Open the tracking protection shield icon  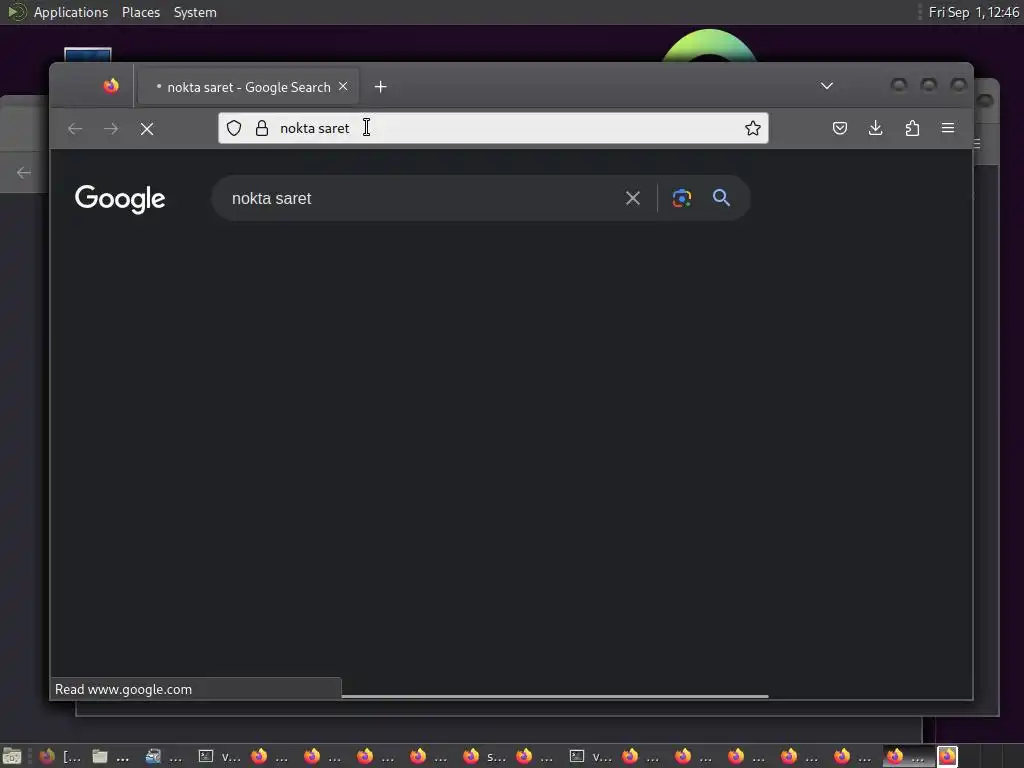(x=234, y=128)
